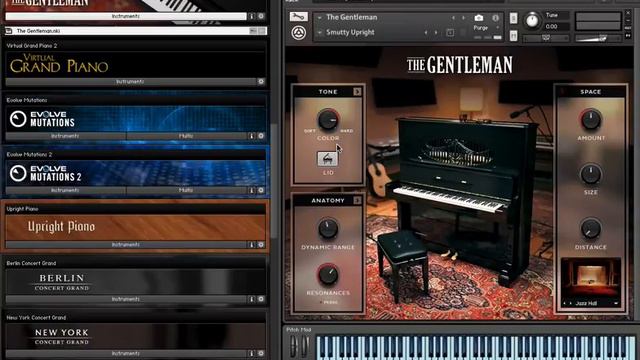640x360 pixels.
Task: Open settings gear for The Gentleman library
Action: [261, 16]
